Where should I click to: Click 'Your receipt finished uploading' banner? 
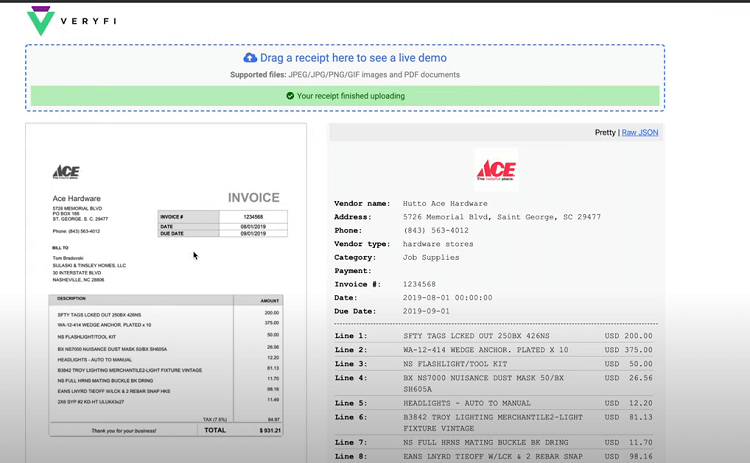coord(345,96)
